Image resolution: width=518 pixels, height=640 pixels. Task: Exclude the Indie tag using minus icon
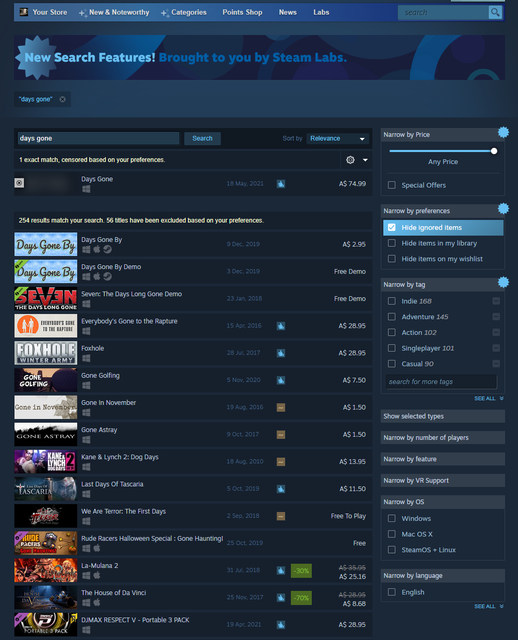point(496,301)
